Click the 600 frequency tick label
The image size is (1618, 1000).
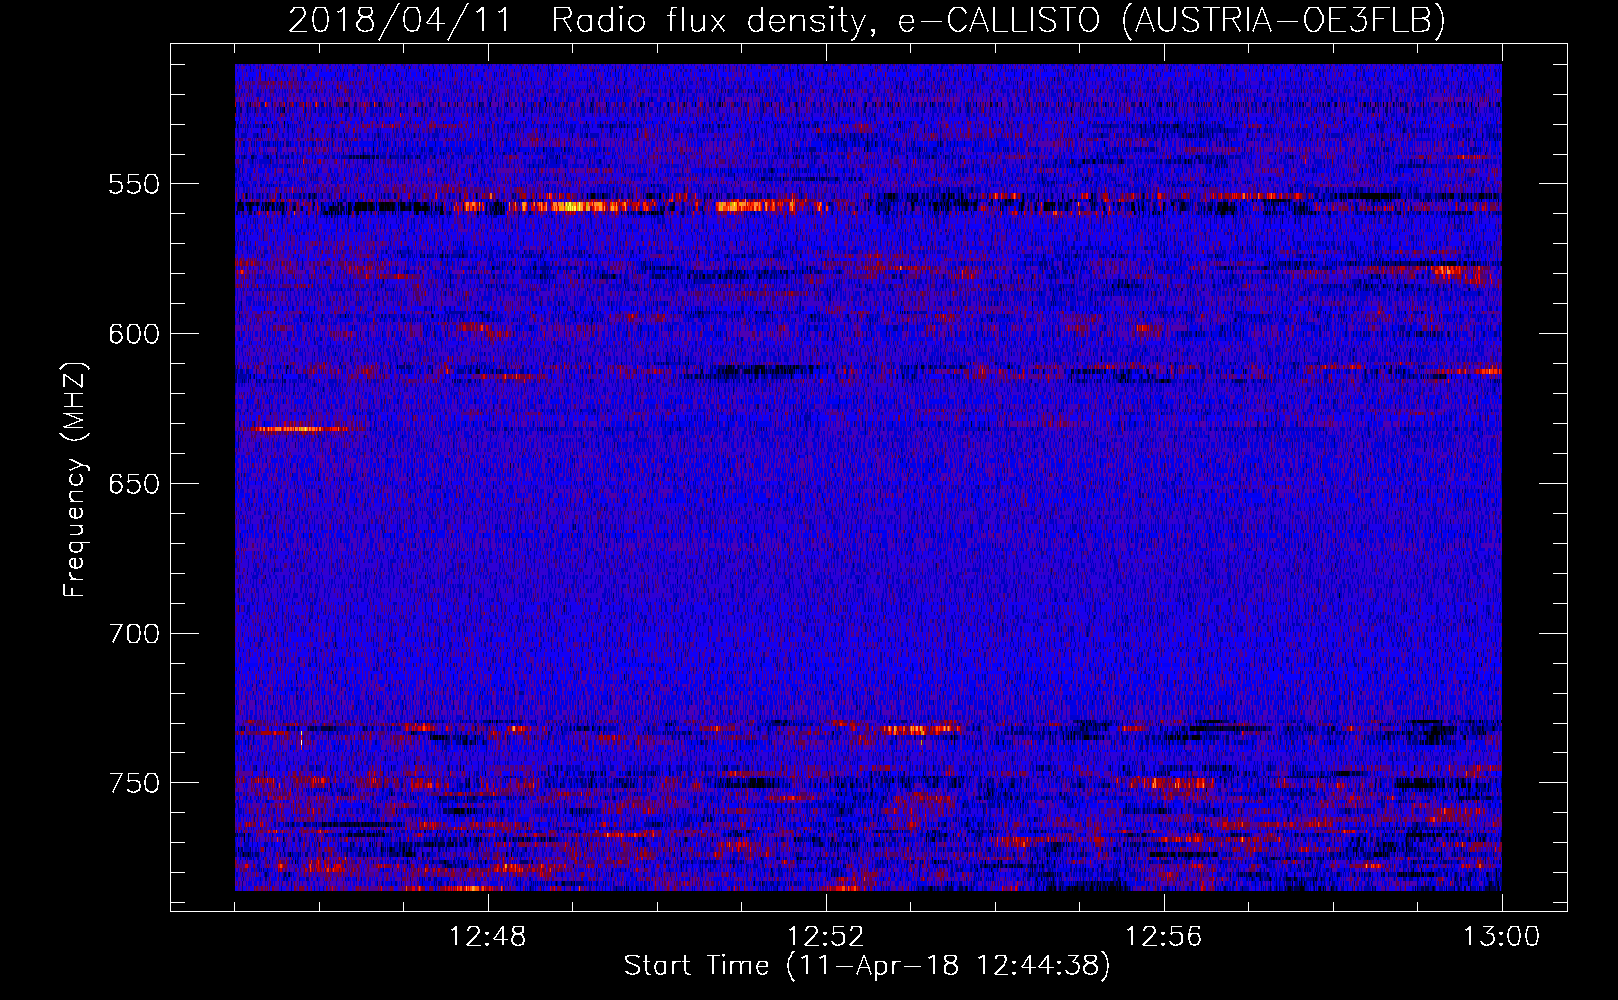[134, 334]
